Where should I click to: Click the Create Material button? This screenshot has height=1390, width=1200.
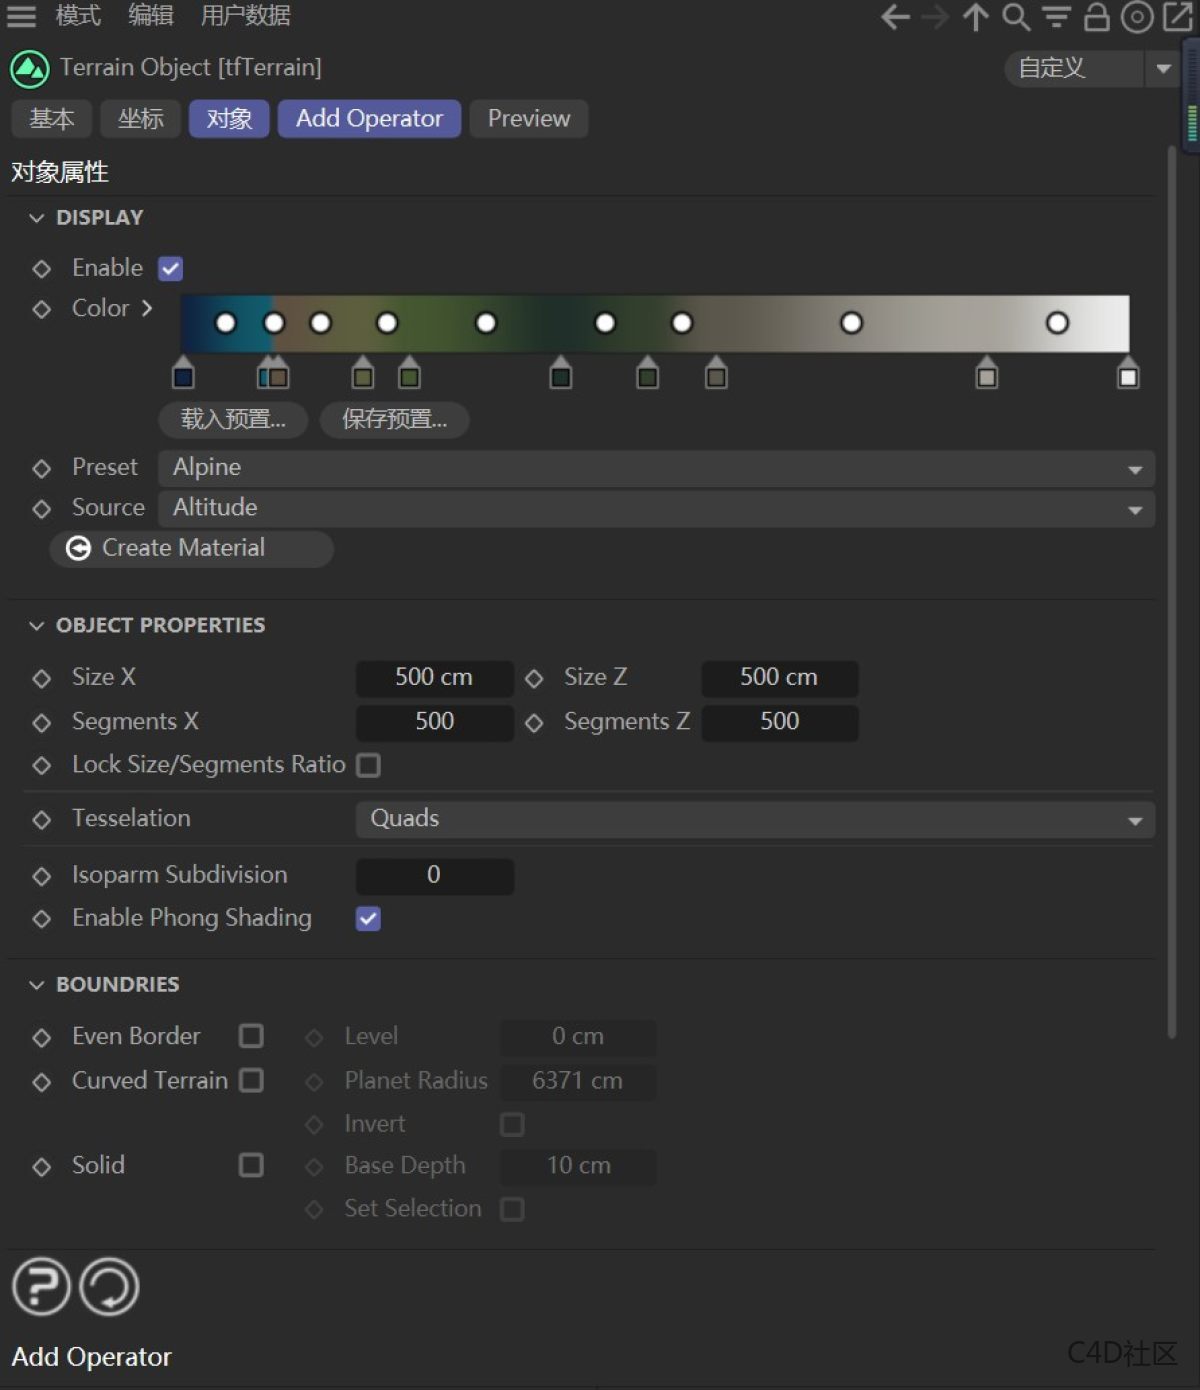coord(190,548)
